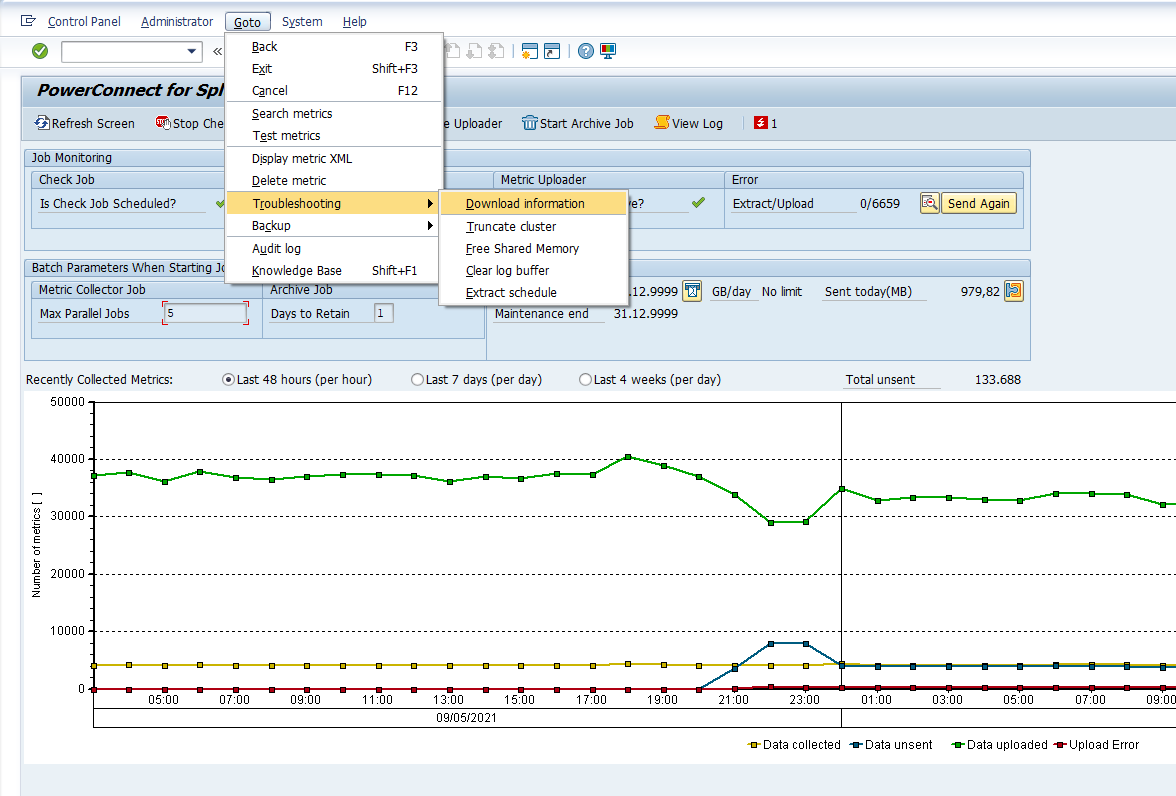Screen dimensions: 1176x796
Task: Click the Max Parallel Jobs input field
Action: tap(205, 312)
